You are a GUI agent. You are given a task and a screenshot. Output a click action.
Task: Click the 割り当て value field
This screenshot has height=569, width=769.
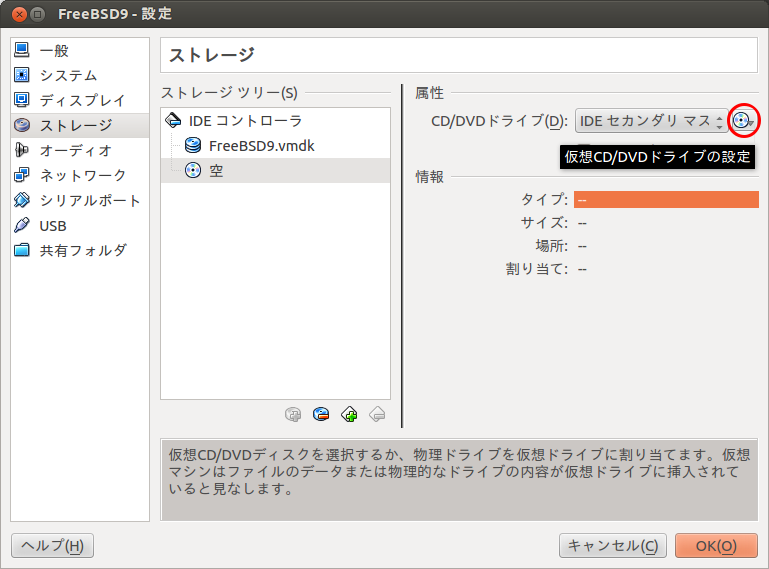point(666,269)
